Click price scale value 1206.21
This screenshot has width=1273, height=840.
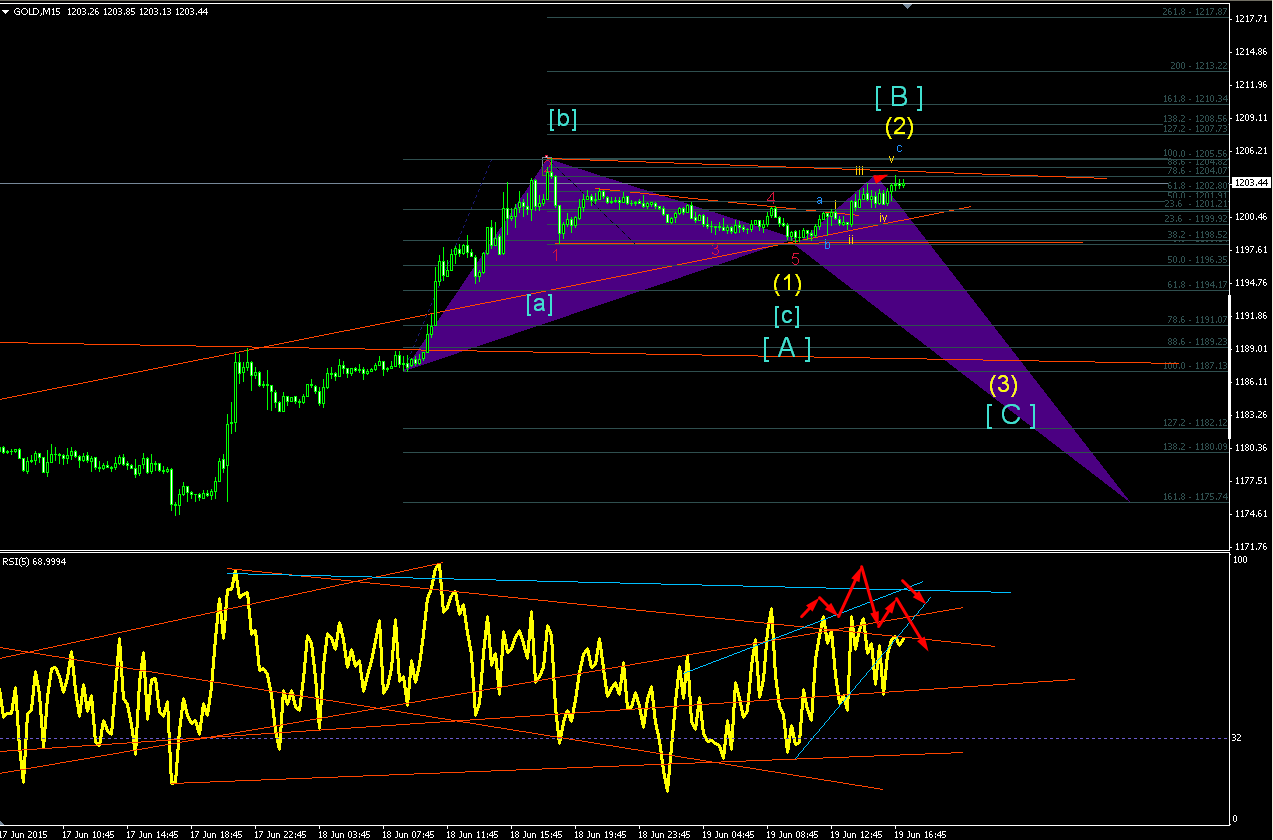tap(1251, 150)
